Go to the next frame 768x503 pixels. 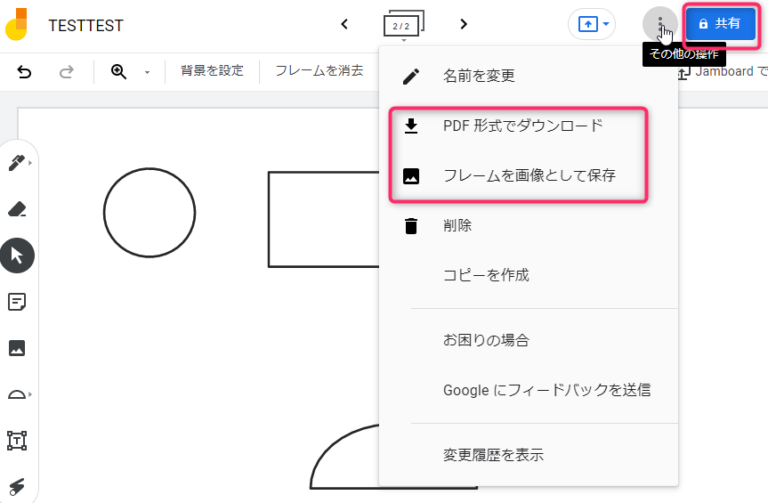click(x=463, y=23)
